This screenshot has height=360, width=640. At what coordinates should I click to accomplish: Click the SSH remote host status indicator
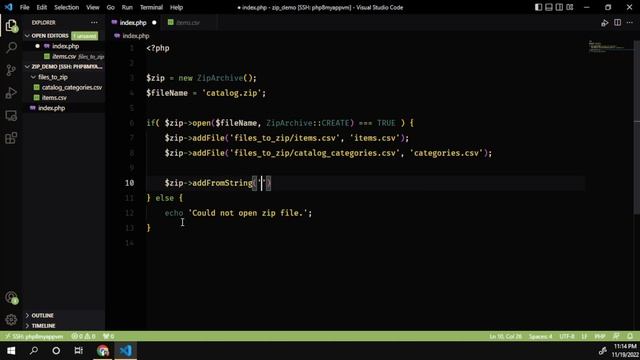[33, 336]
